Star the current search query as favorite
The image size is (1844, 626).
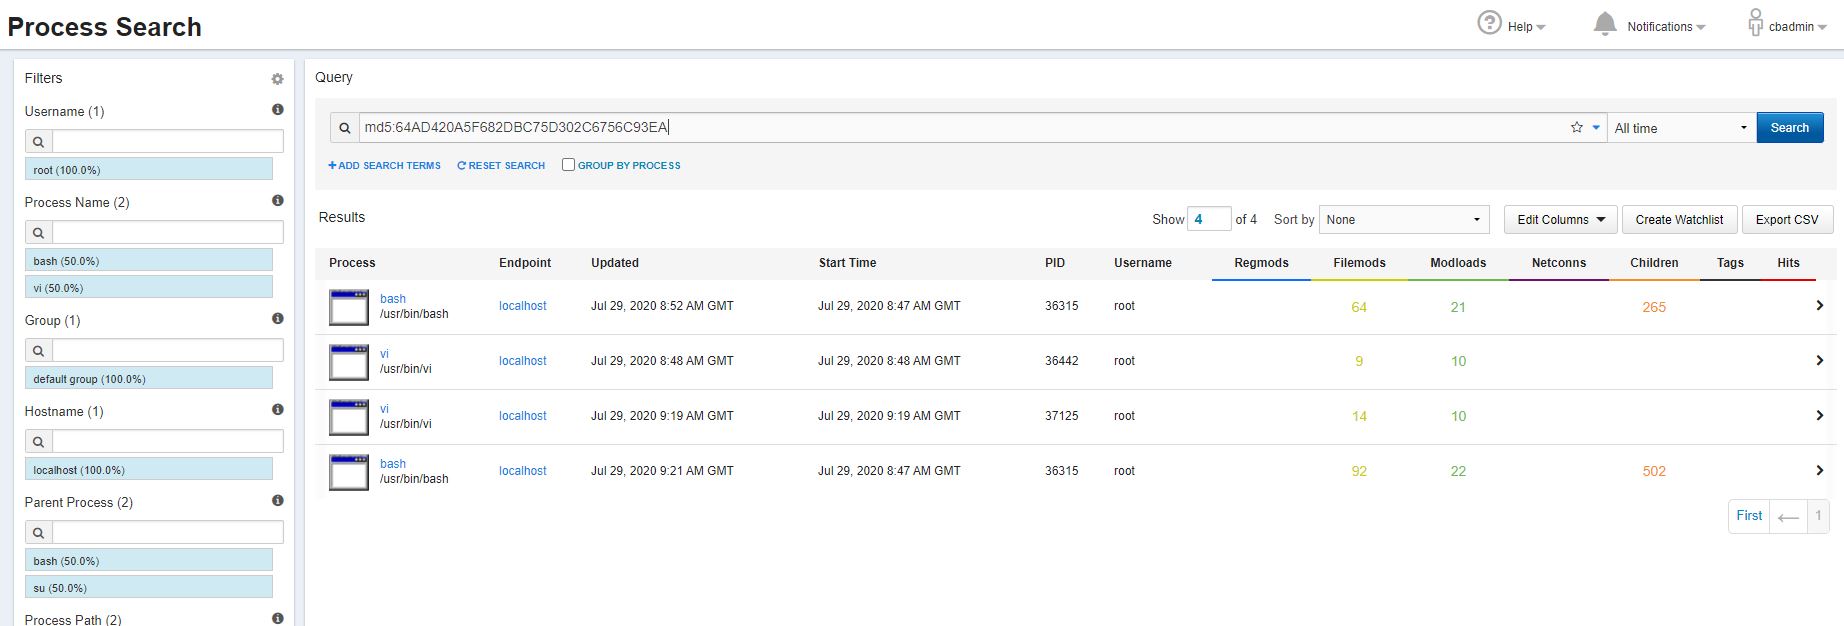1576,127
